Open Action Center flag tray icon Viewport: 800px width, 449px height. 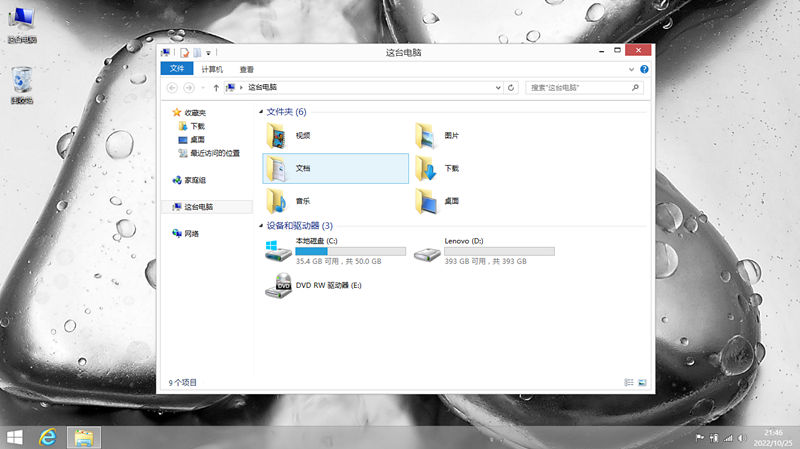(699, 438)
